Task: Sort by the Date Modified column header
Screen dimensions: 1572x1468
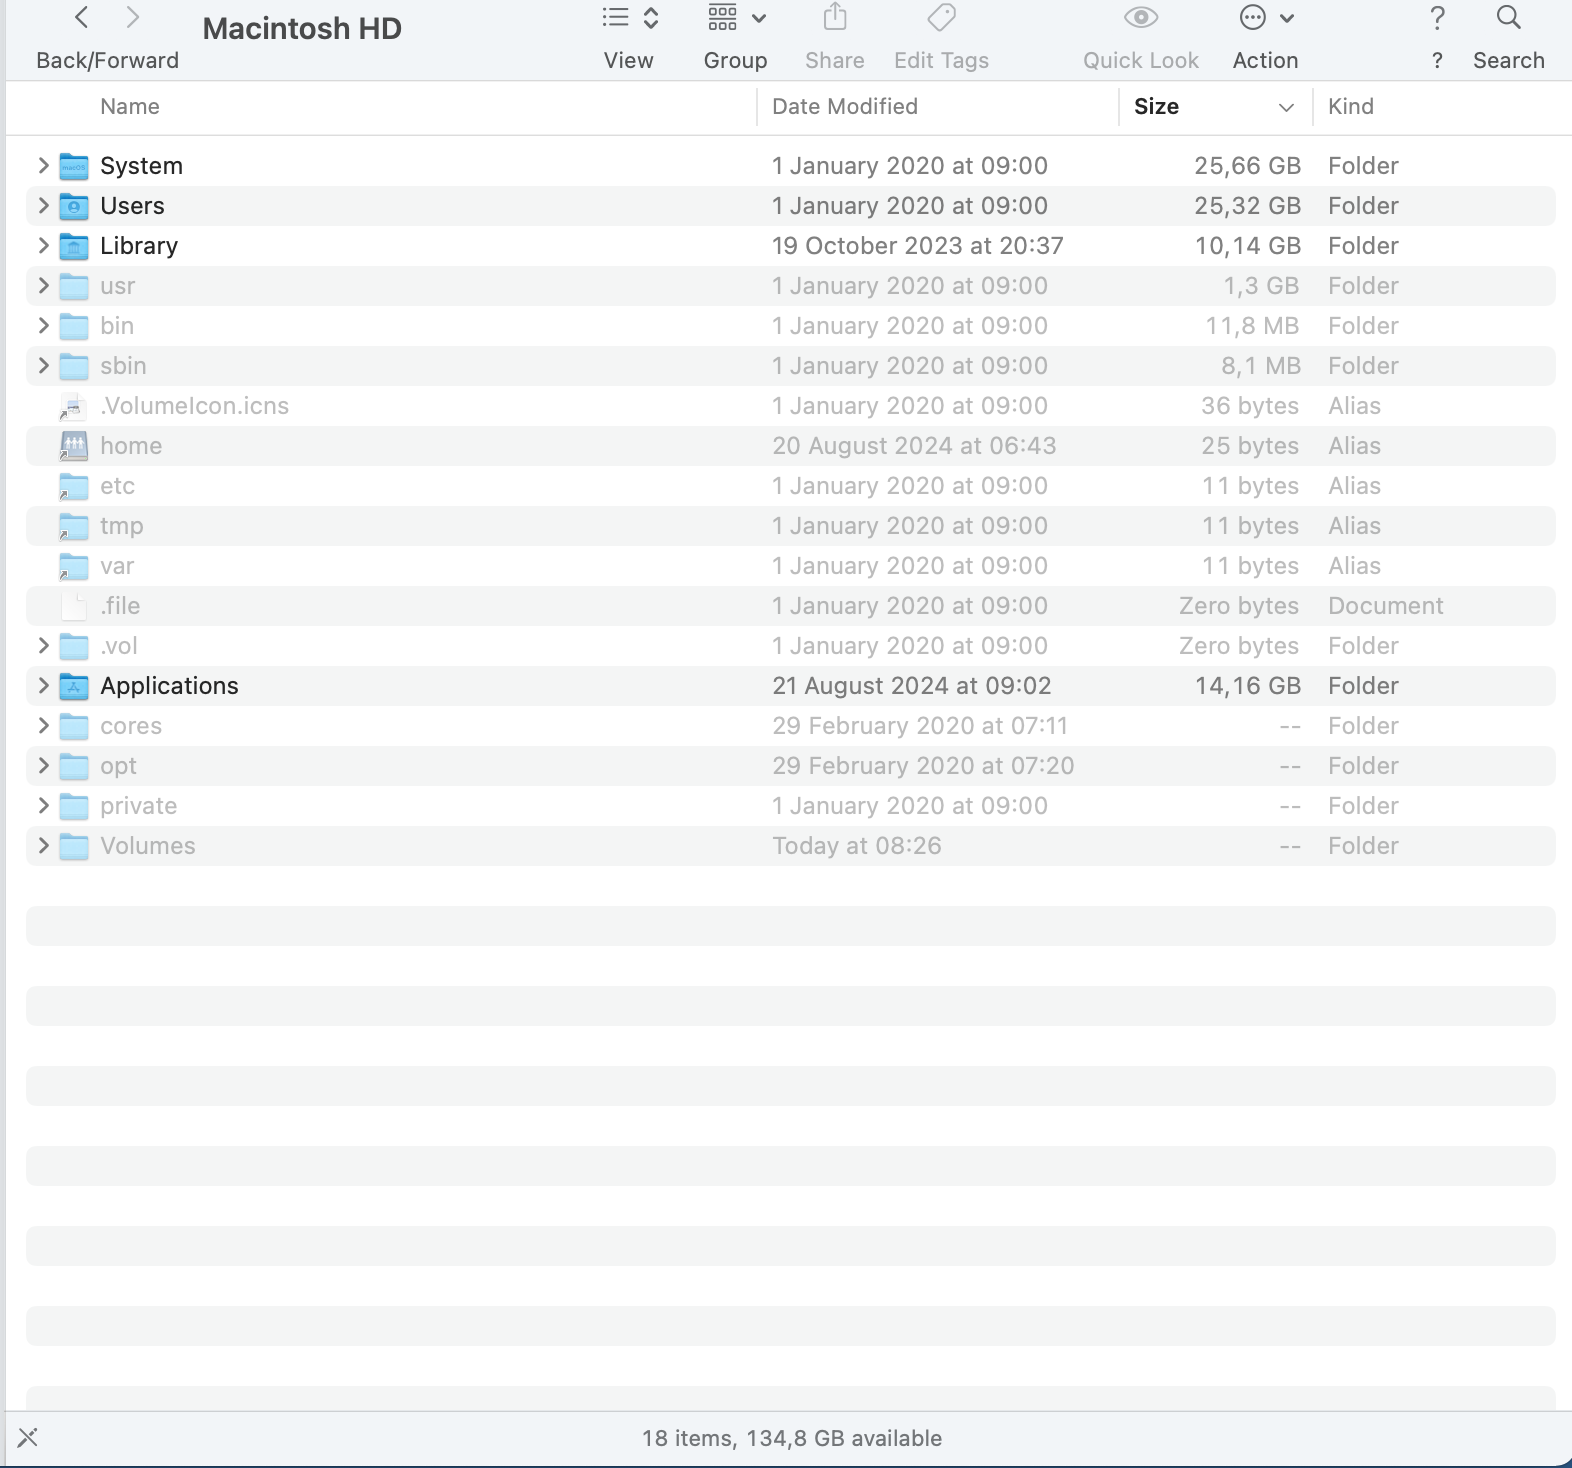Action: [x=845, y=107]
